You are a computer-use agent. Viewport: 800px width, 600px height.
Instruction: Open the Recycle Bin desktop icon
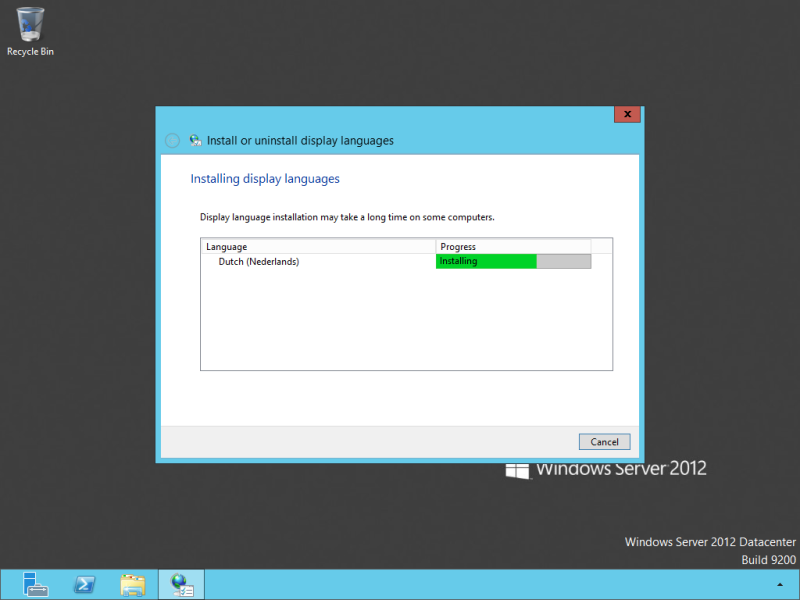tap(30, 32)
